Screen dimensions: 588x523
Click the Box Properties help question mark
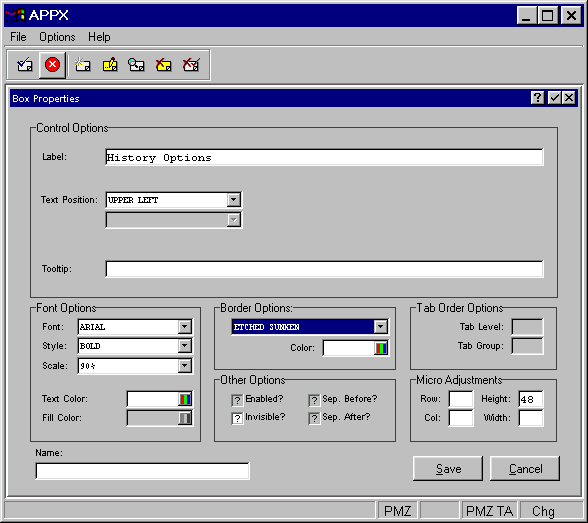pyautogui.click(x=538, y=98)
